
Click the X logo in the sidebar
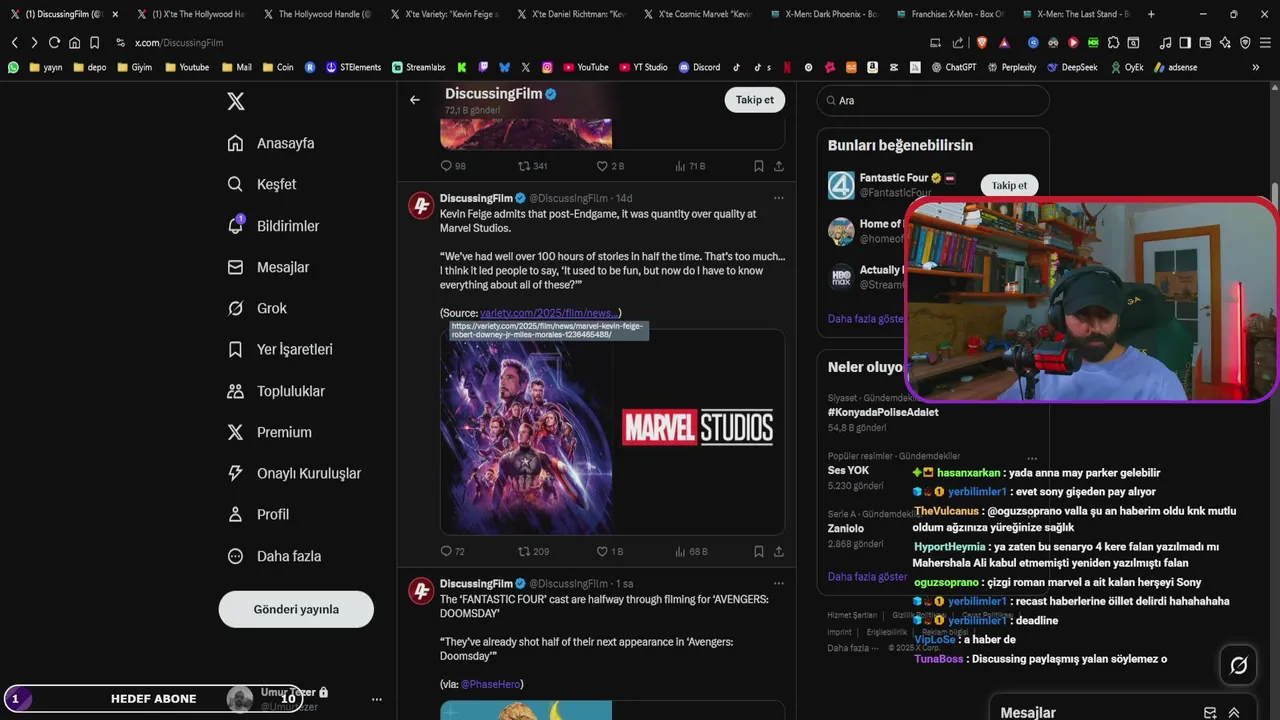(x=235, y=101)
